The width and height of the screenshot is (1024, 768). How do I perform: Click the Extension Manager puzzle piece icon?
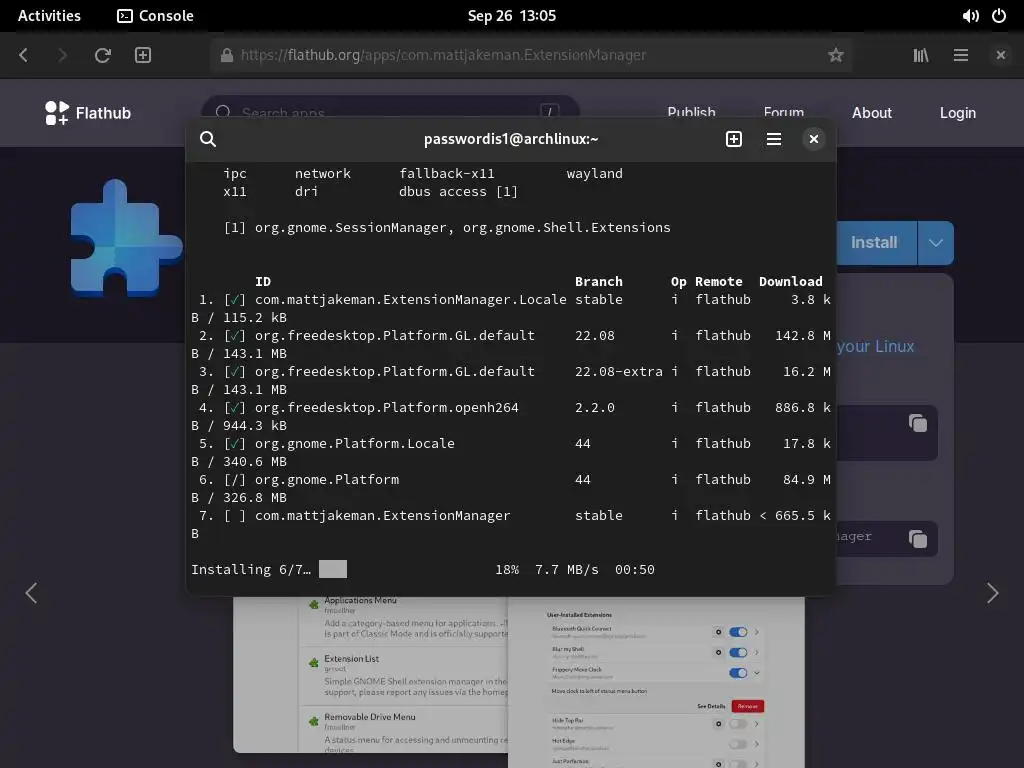[x=125, y=238]
